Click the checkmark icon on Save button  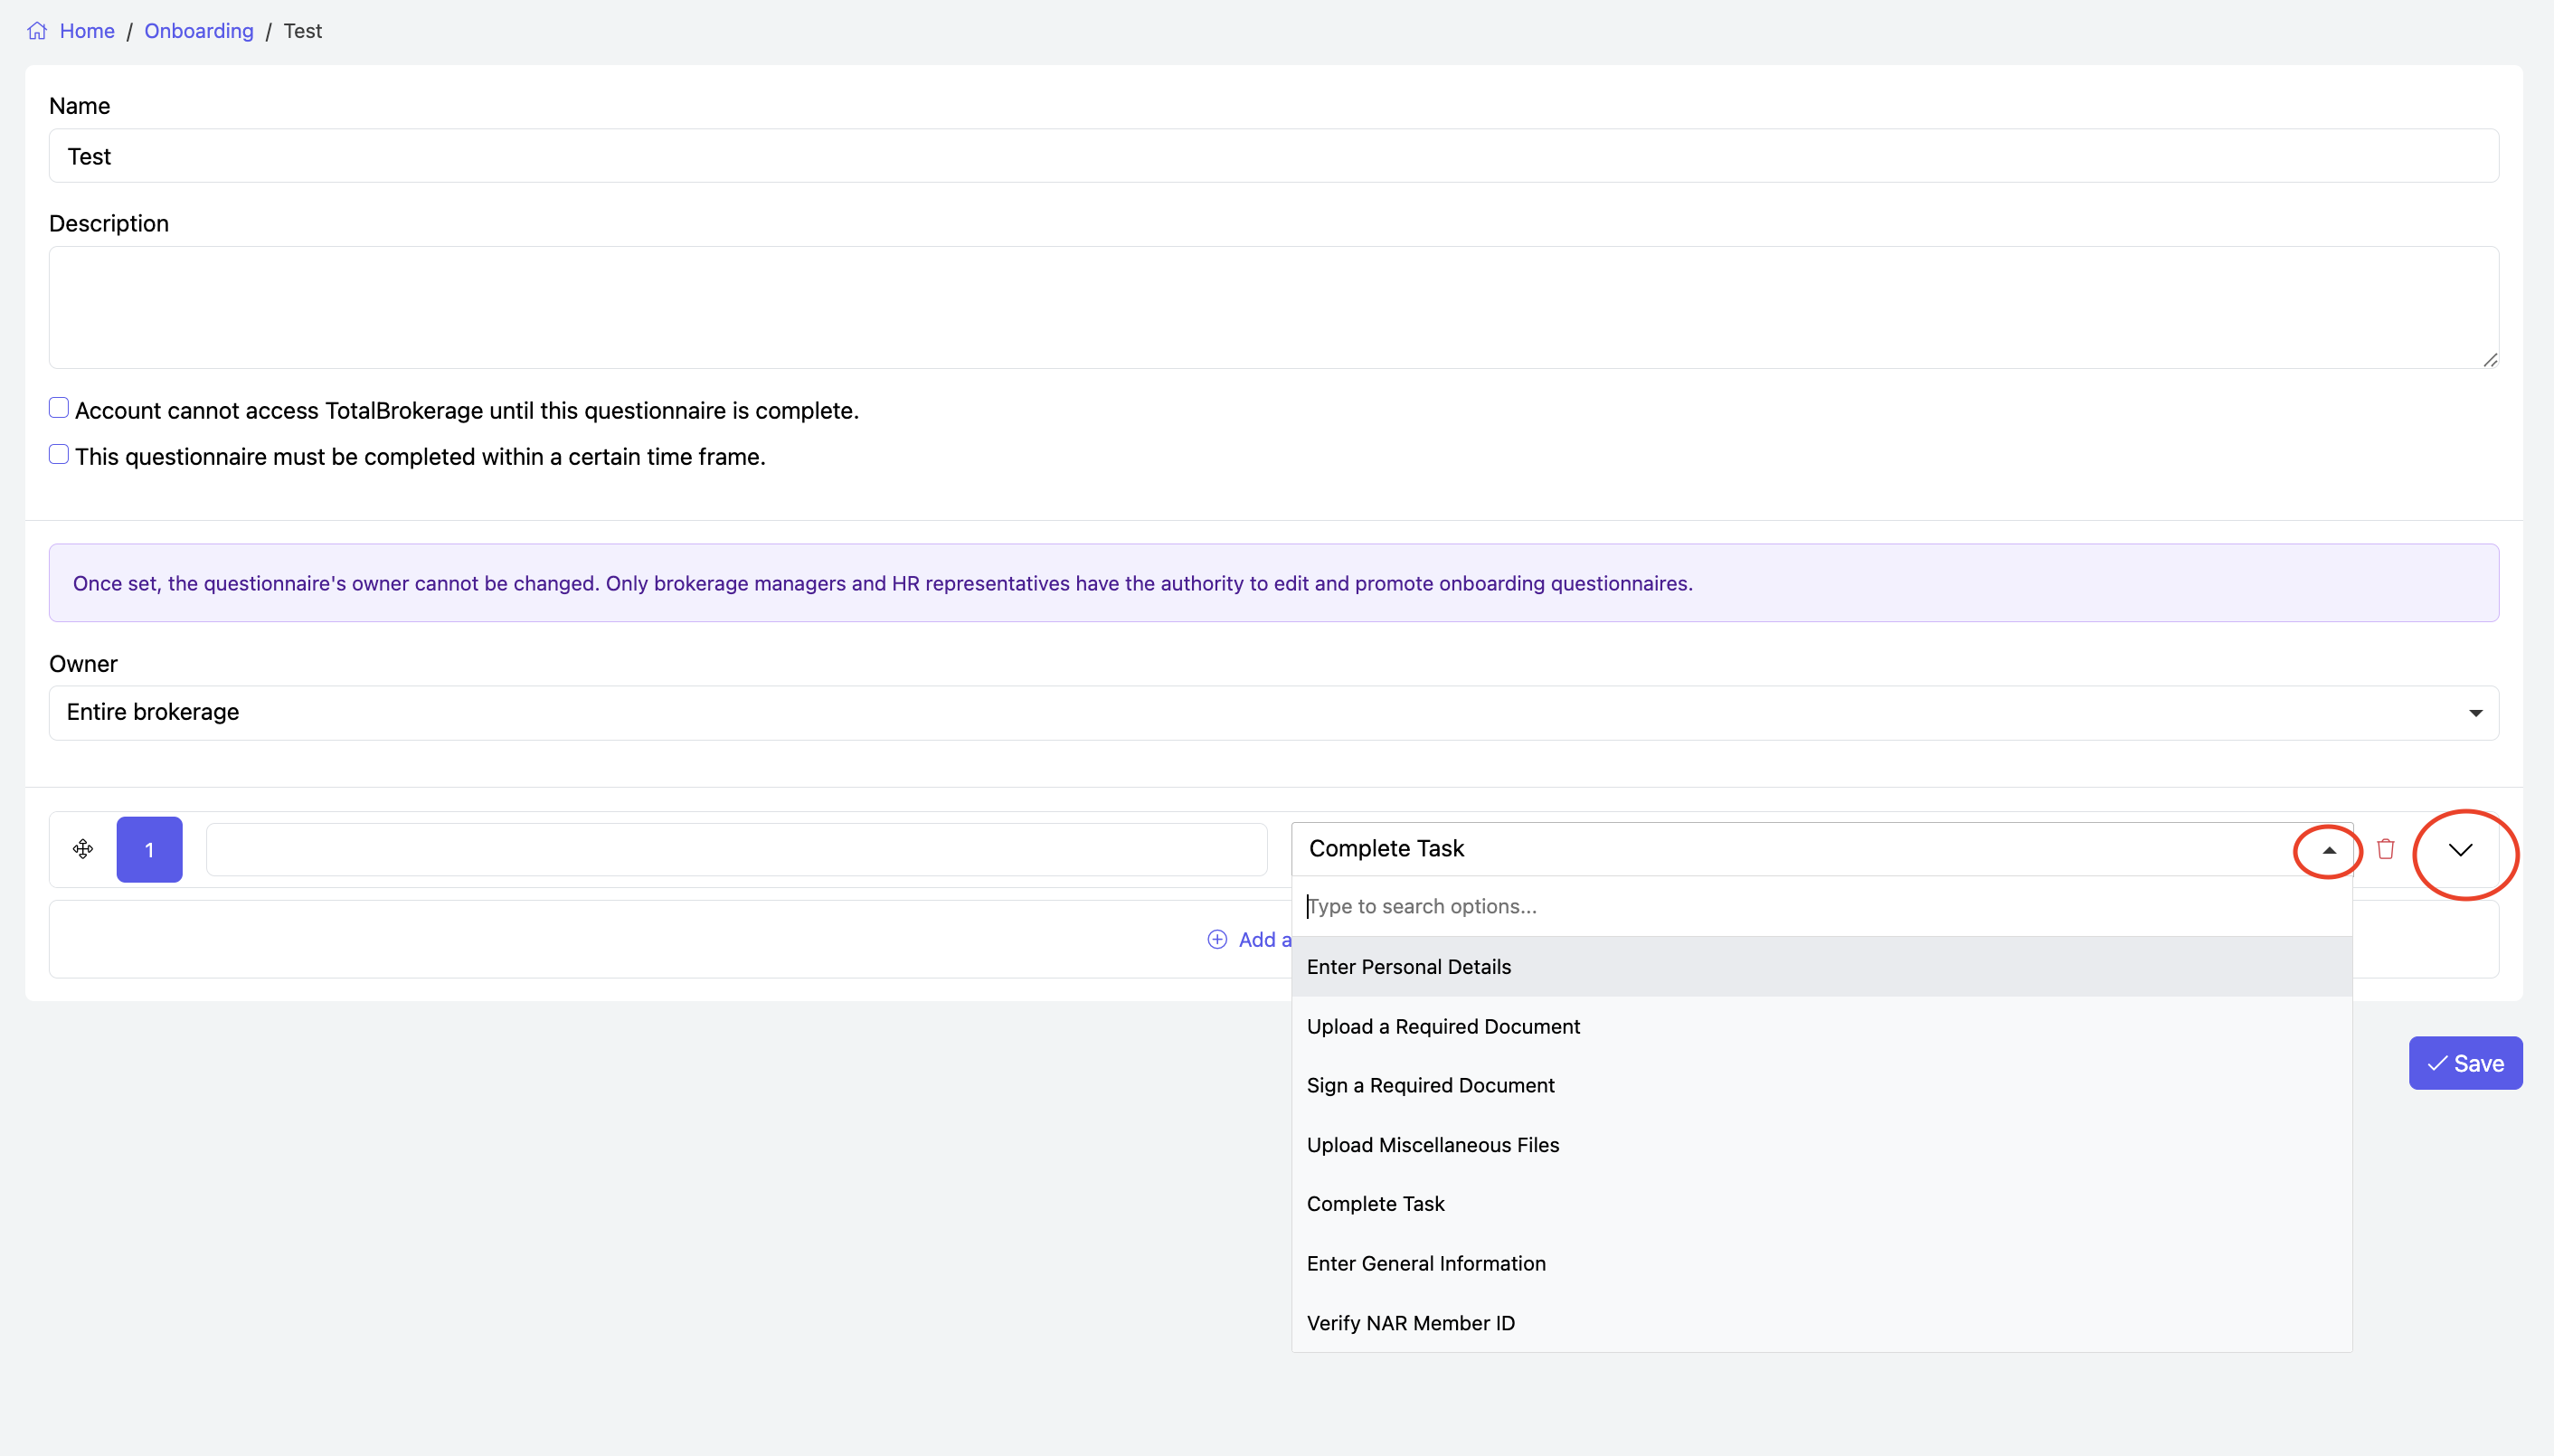[2437, 1063]
